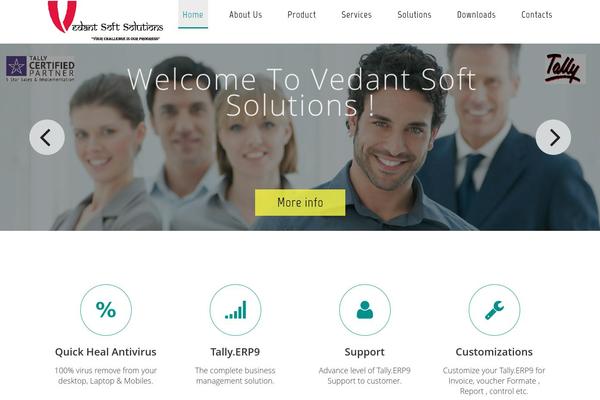600x400 pixels.
Task: Click the signal bars icon above Tally.ERP9
Action: 235,310
